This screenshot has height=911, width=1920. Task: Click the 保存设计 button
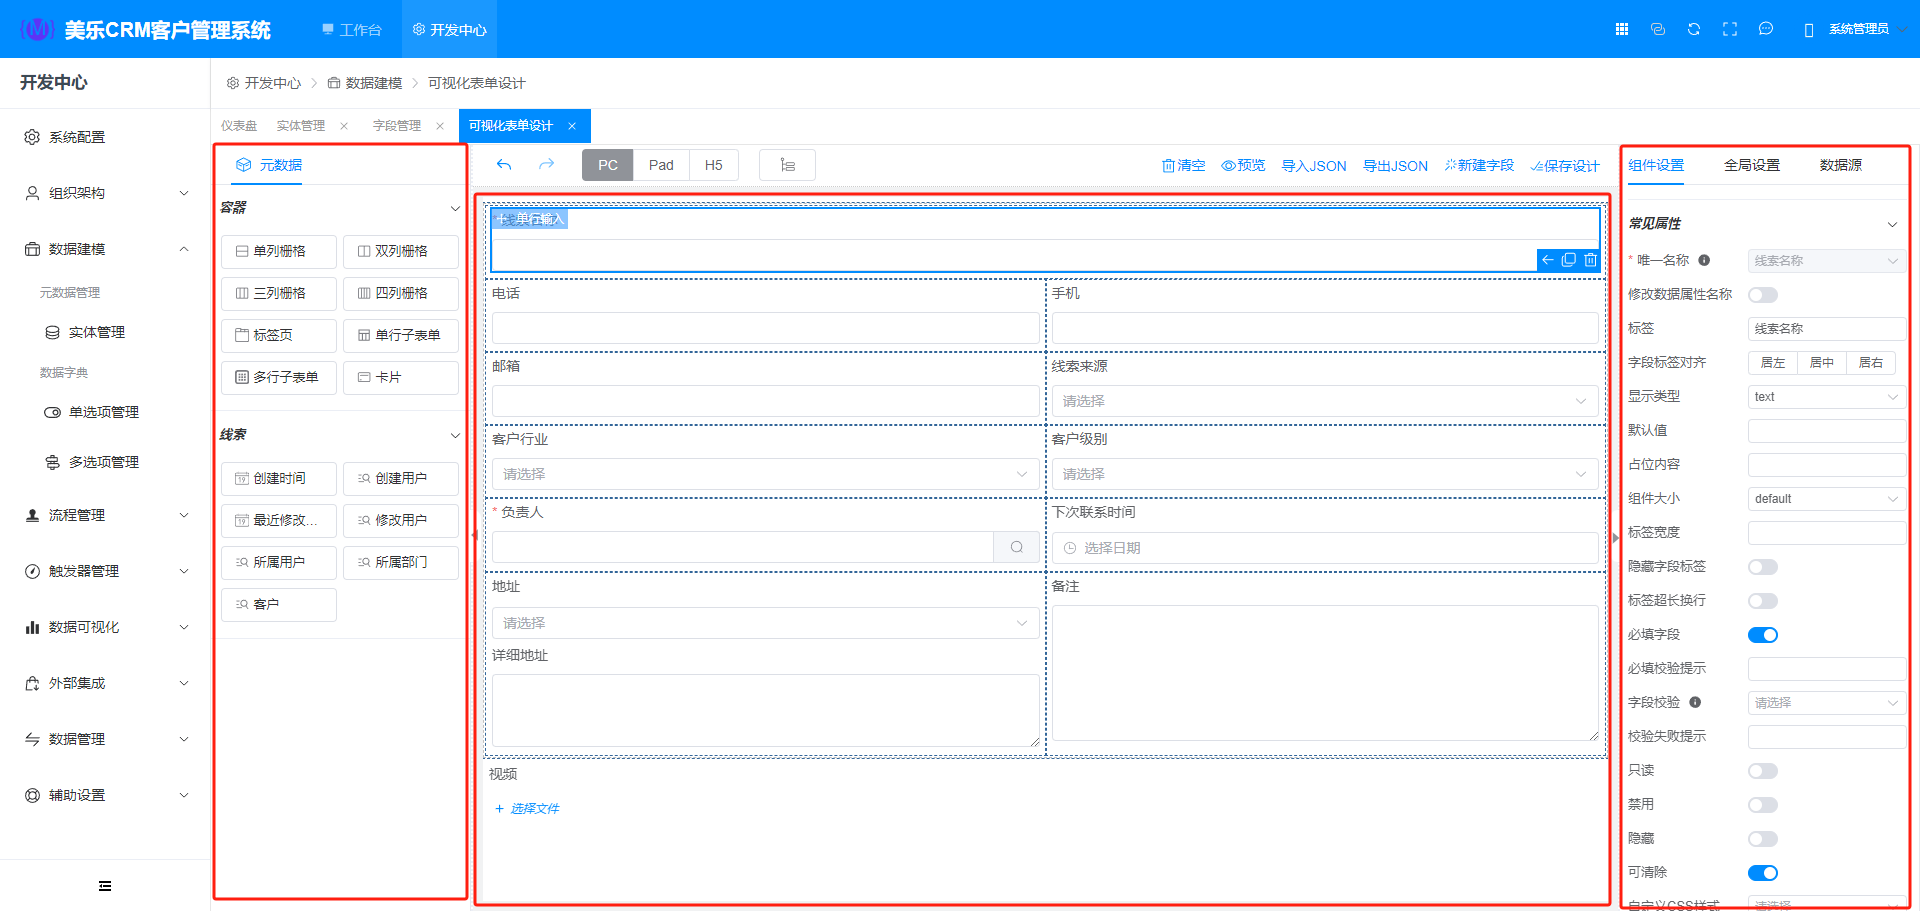(x=1565, y=166)
